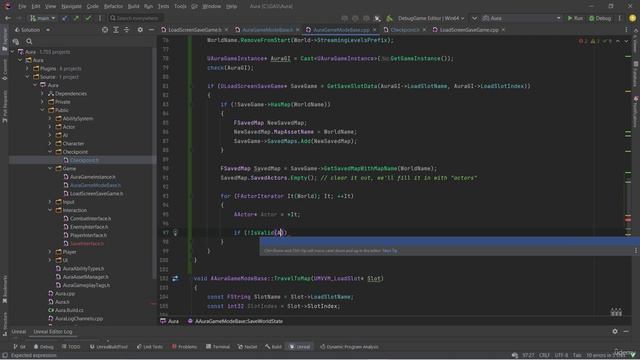Click the Run button
Screen dimensions: 640x360
[575, 18]
